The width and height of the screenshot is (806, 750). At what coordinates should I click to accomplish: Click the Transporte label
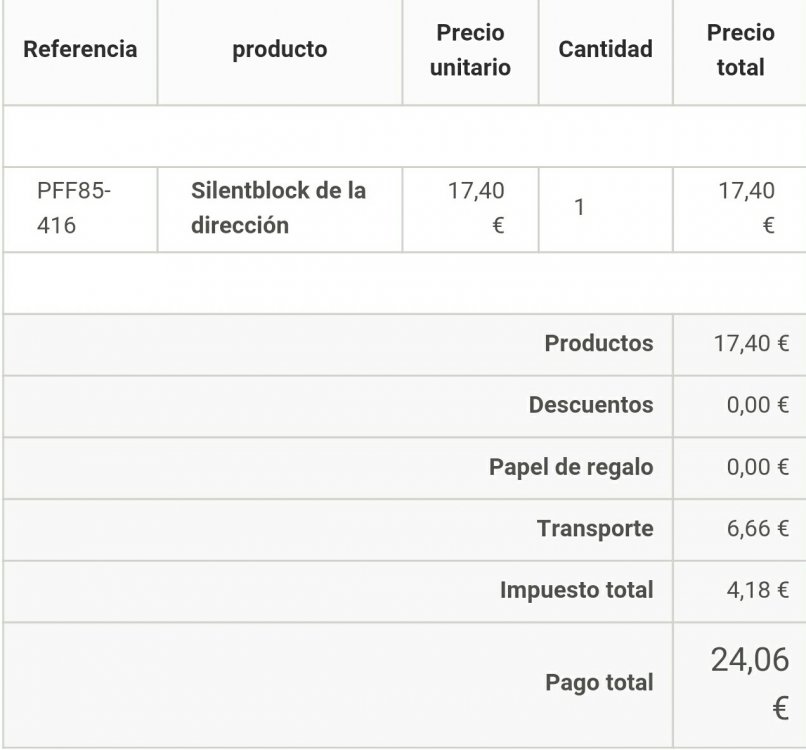click(x=594, y=529)
